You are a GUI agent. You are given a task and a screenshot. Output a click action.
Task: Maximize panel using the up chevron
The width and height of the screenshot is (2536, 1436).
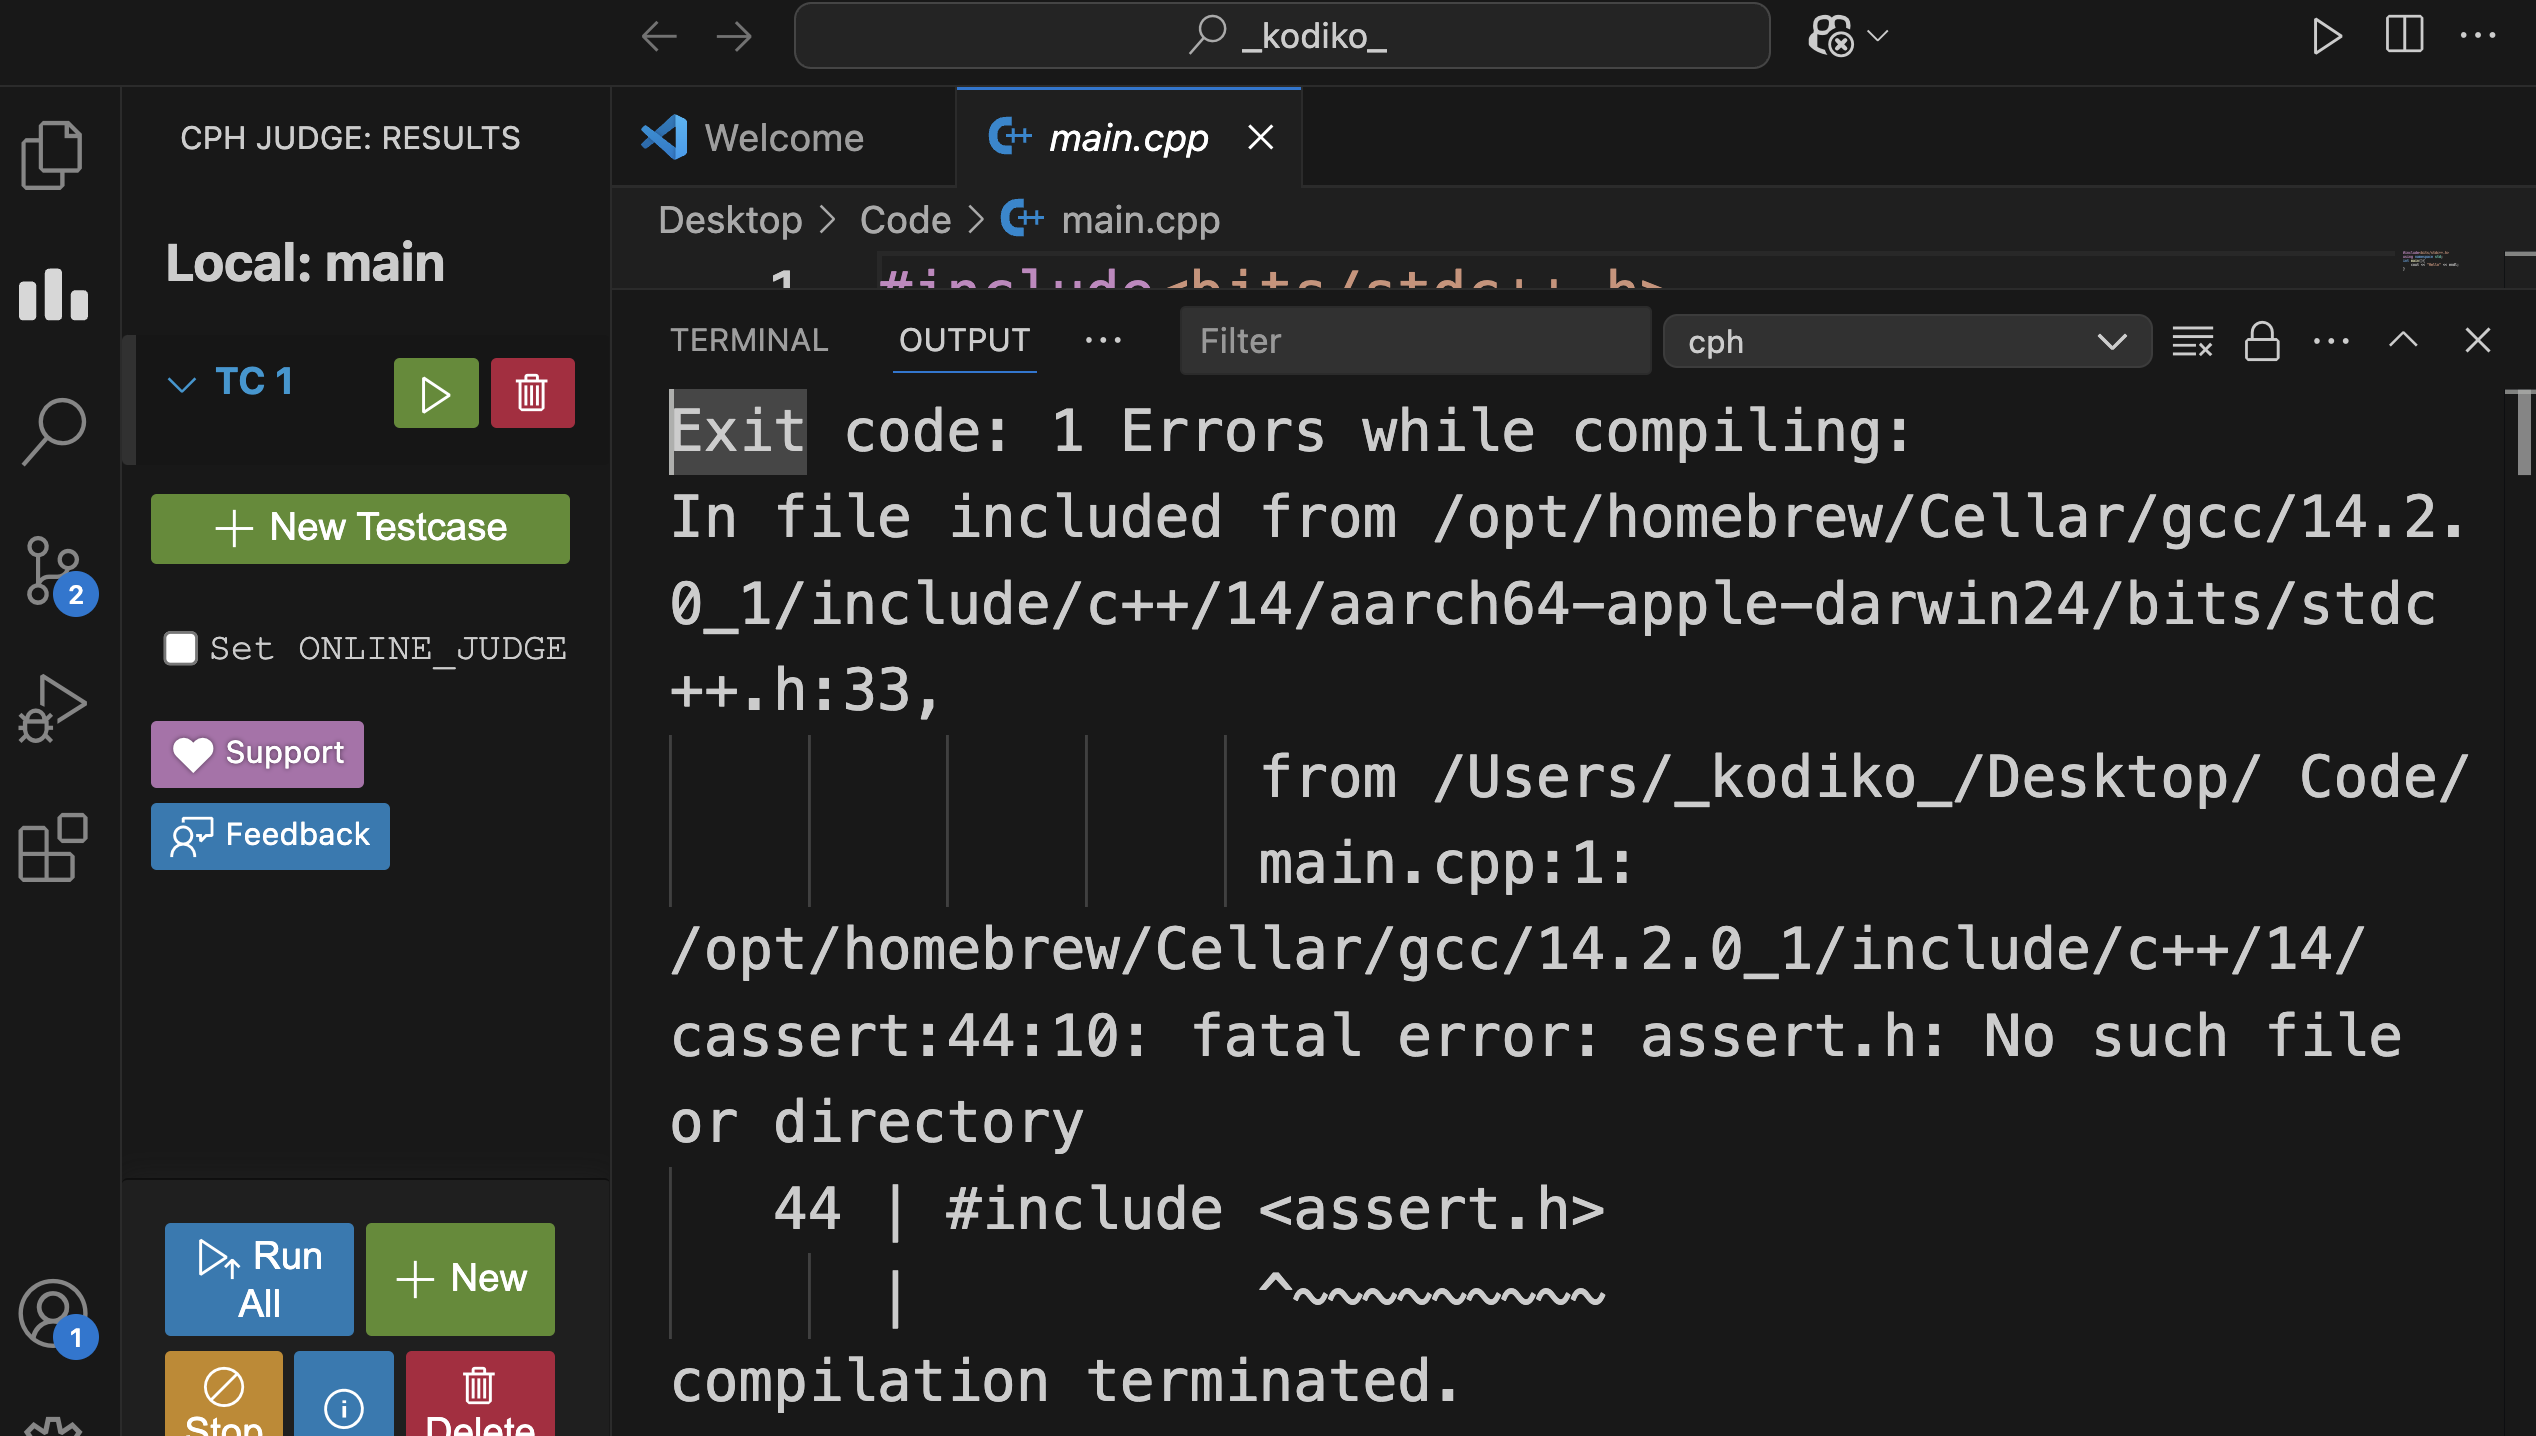click(x=2403, y=341)
